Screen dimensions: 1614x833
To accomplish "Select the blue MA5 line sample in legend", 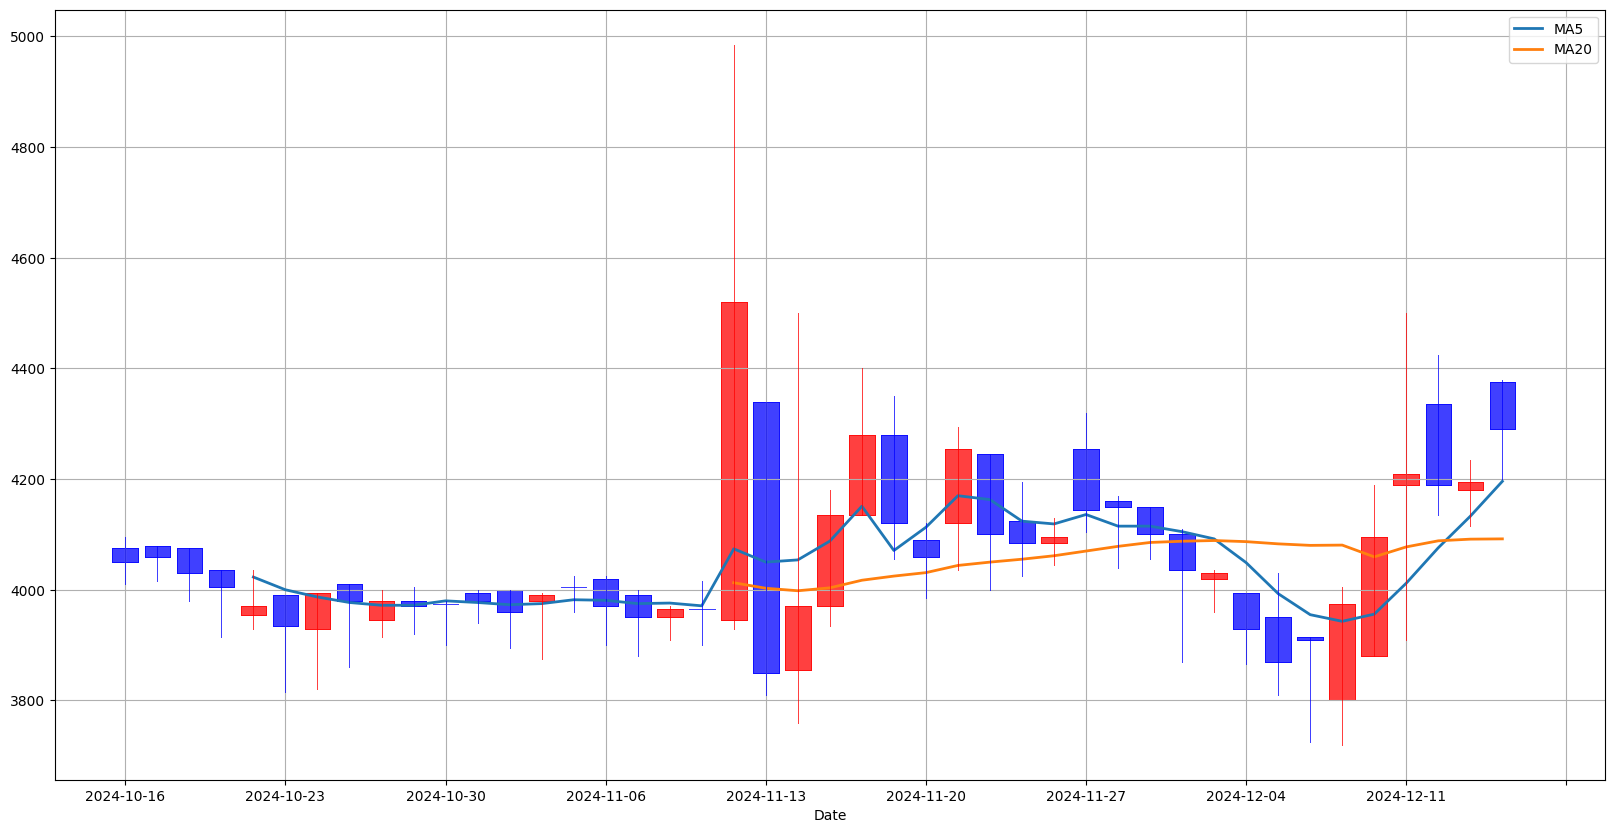I will pos(1530,29).
